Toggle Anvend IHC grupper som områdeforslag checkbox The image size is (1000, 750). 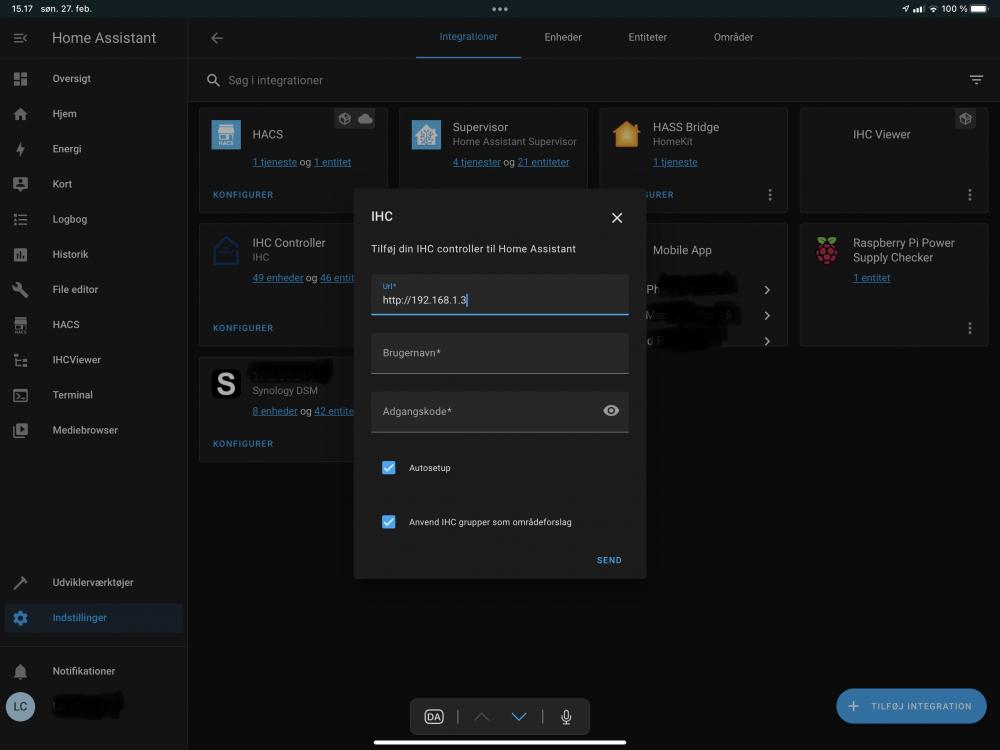coord(389,522)
